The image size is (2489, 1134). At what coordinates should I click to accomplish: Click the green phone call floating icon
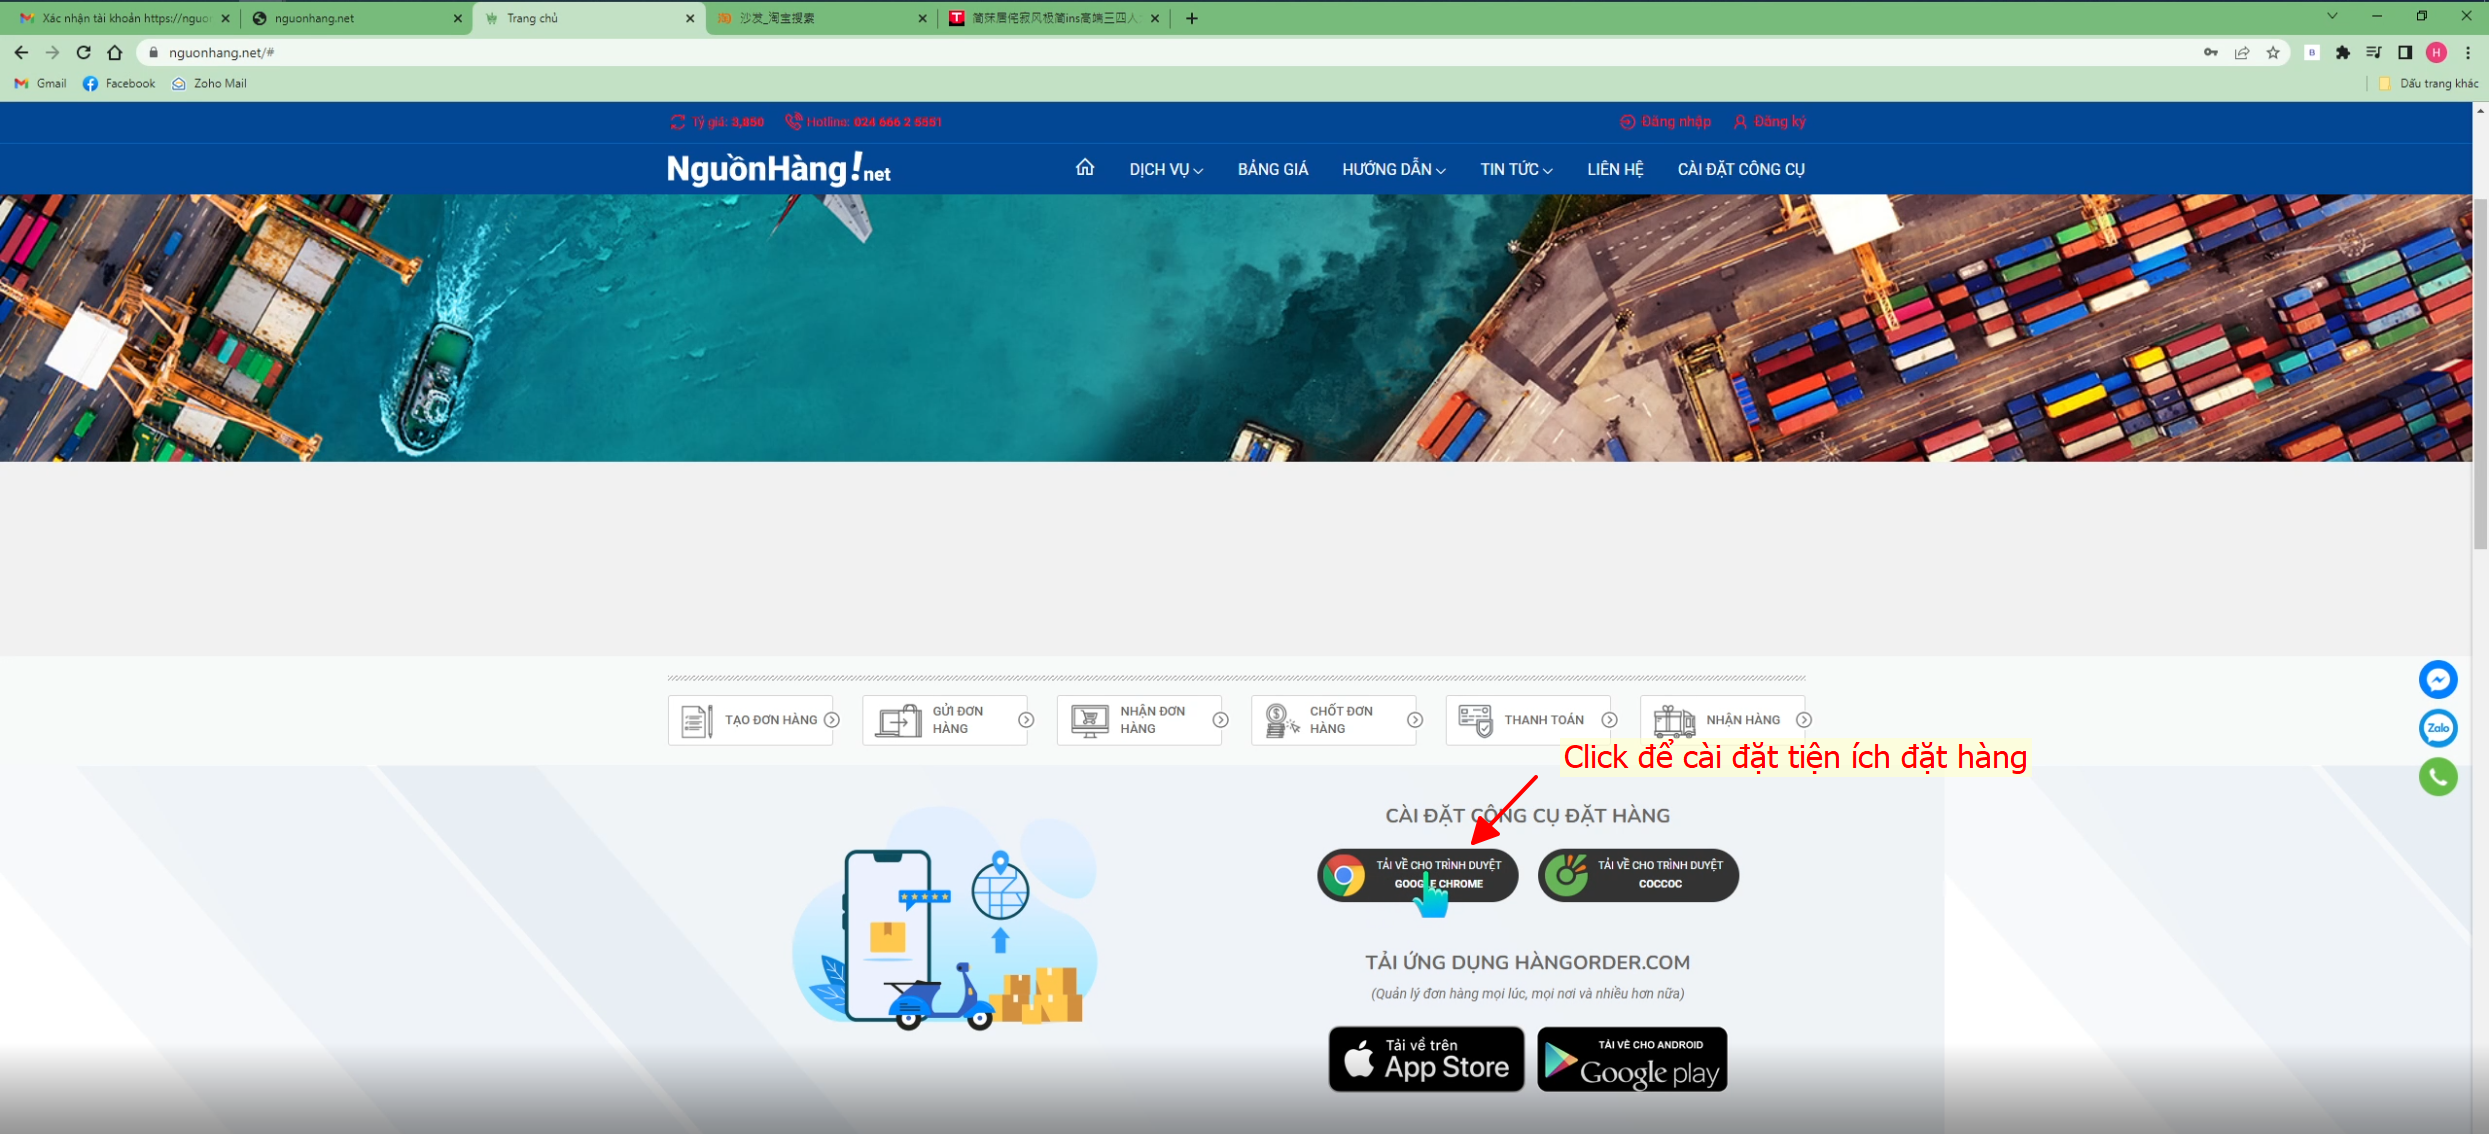(2437, 777)
